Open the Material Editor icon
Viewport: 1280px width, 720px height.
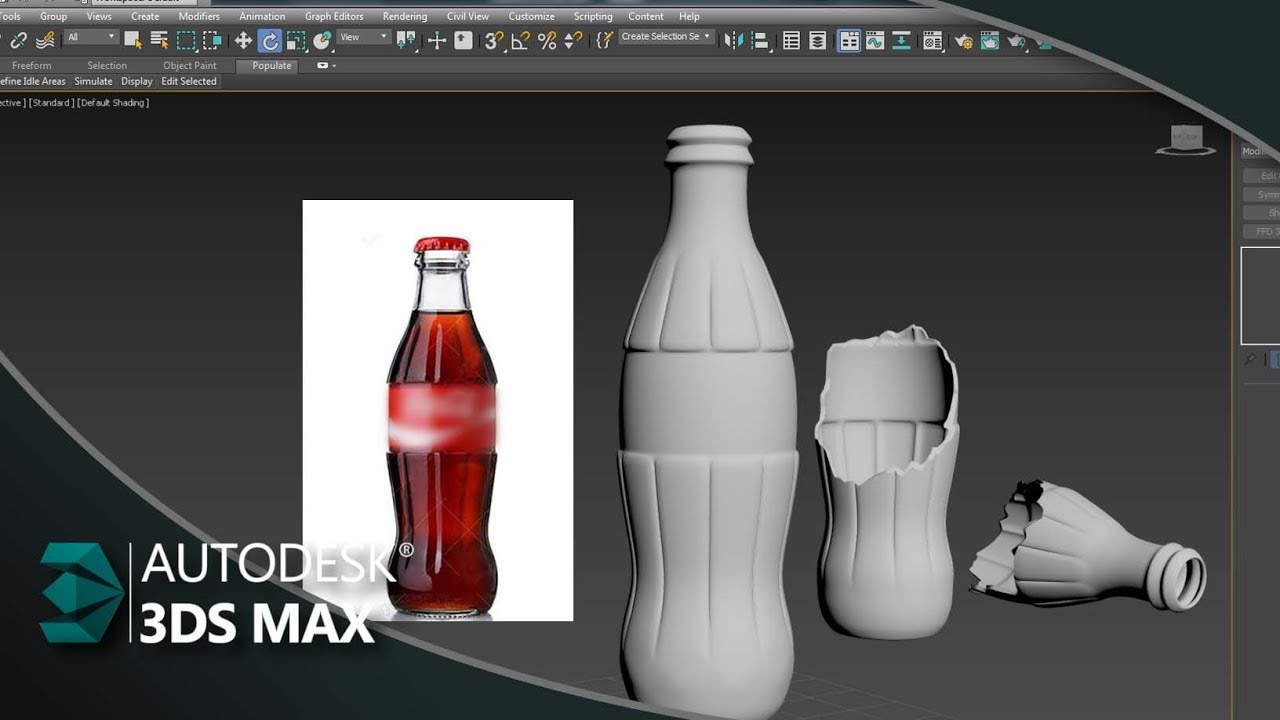(x=932, y=40)
